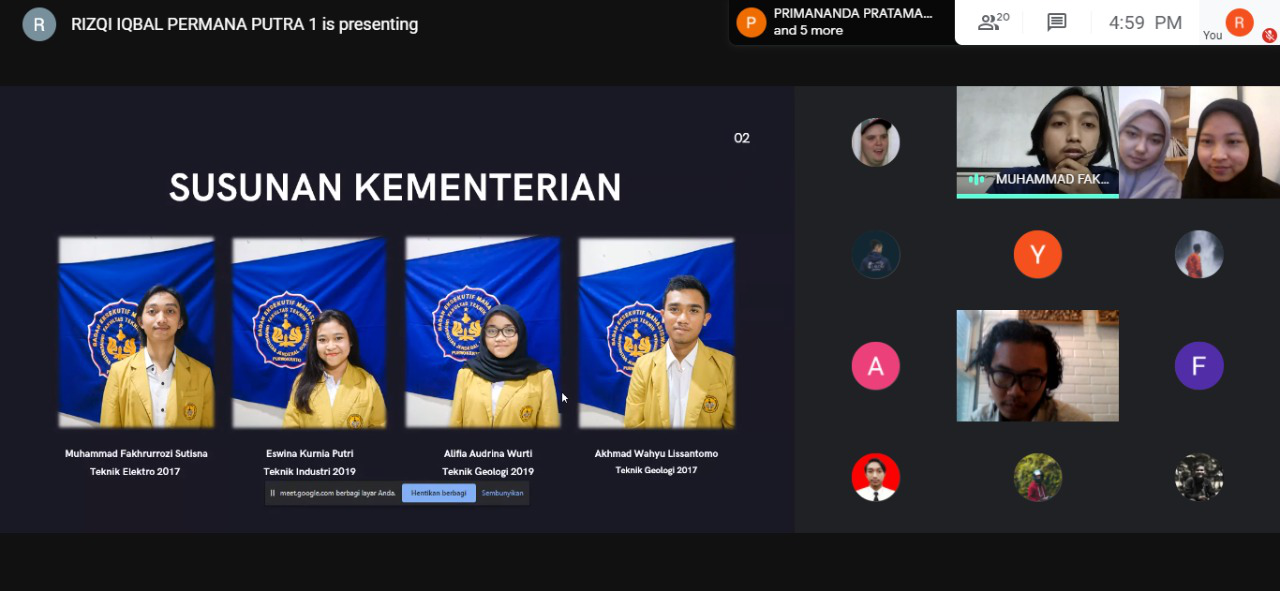The height and width of the screenshot is (591, 1280).
Task: Click the participant avatar with red background
Action: tap(875, 477)
